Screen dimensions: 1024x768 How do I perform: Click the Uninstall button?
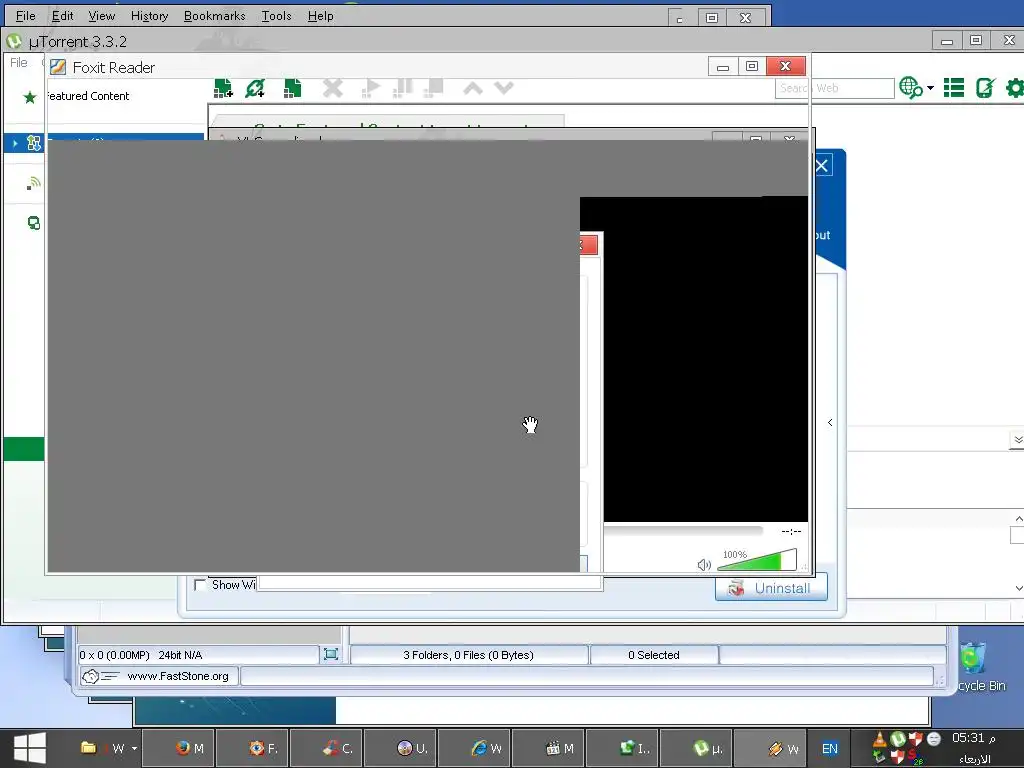771,588
